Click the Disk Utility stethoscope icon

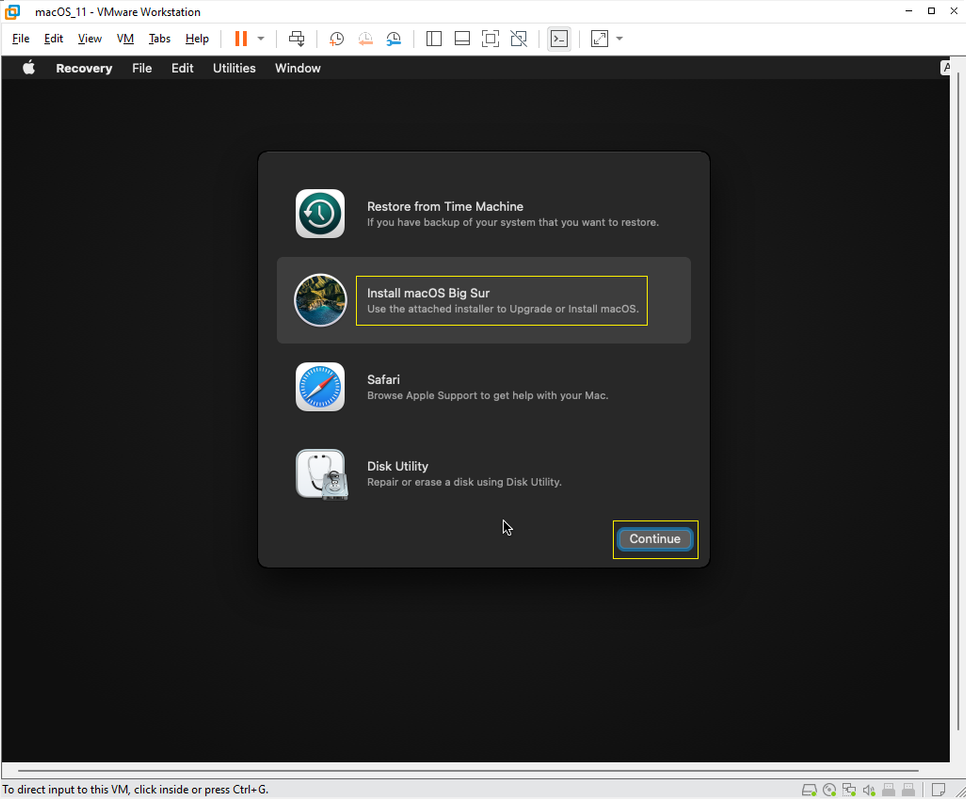coord(322,474)
